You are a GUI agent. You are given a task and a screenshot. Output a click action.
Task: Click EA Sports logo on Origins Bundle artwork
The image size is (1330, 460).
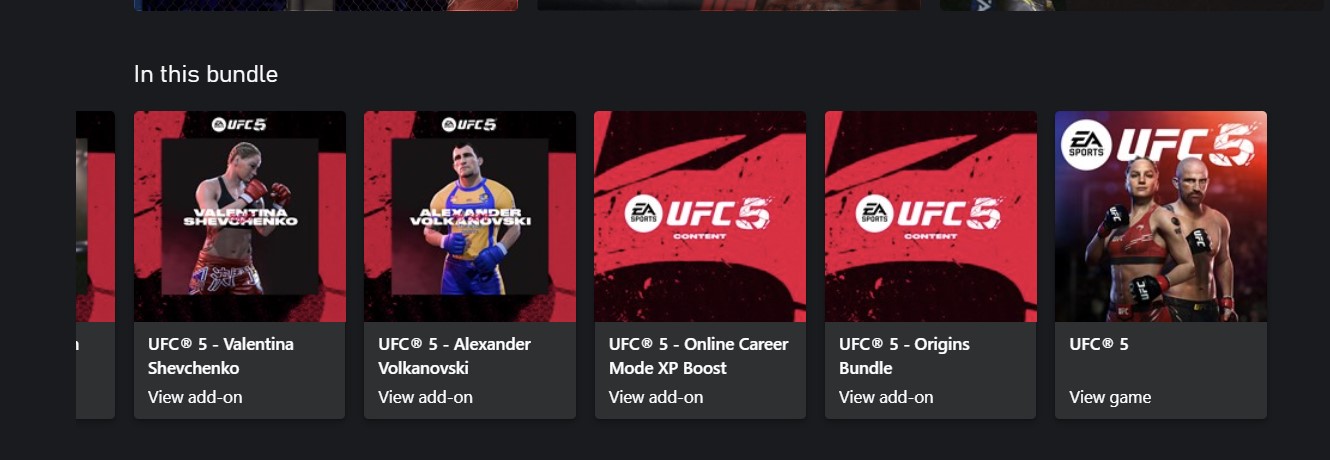pos(874,213)
